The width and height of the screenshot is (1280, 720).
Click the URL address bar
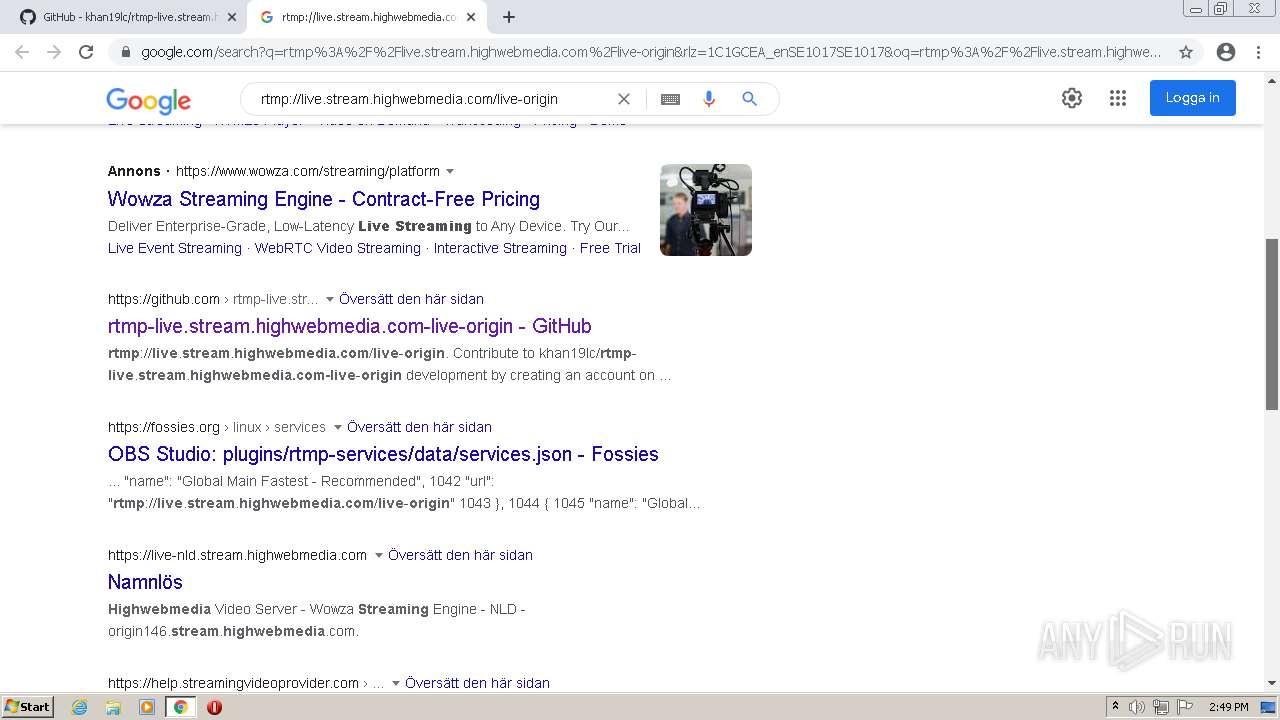[x=650, y=52]
